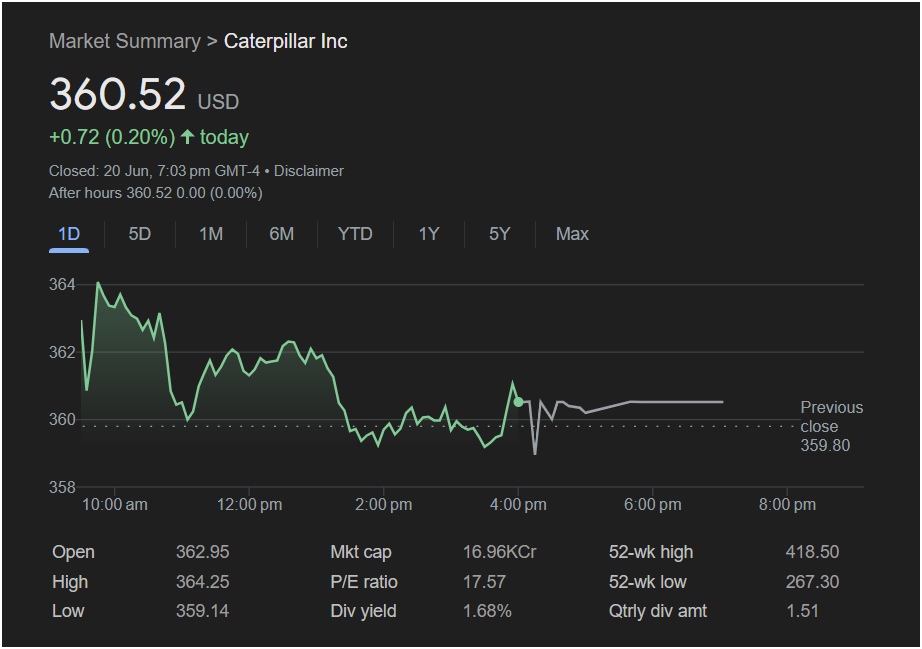
Task: Click the 362 price axis label
Action: click(x=62, y=352)
